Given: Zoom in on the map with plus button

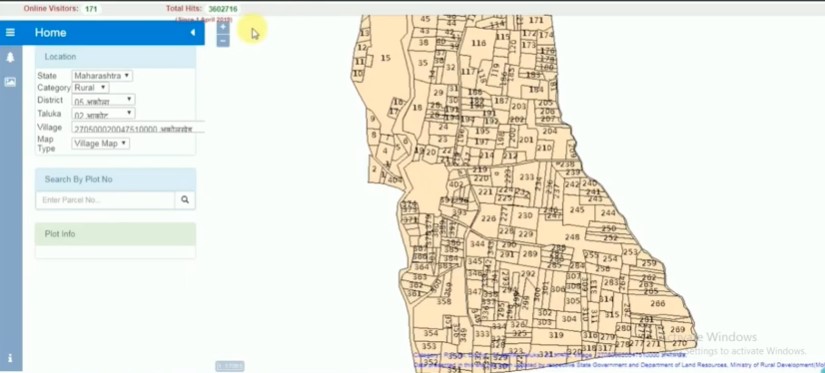Looking at the screenshot, I should 223,27.
